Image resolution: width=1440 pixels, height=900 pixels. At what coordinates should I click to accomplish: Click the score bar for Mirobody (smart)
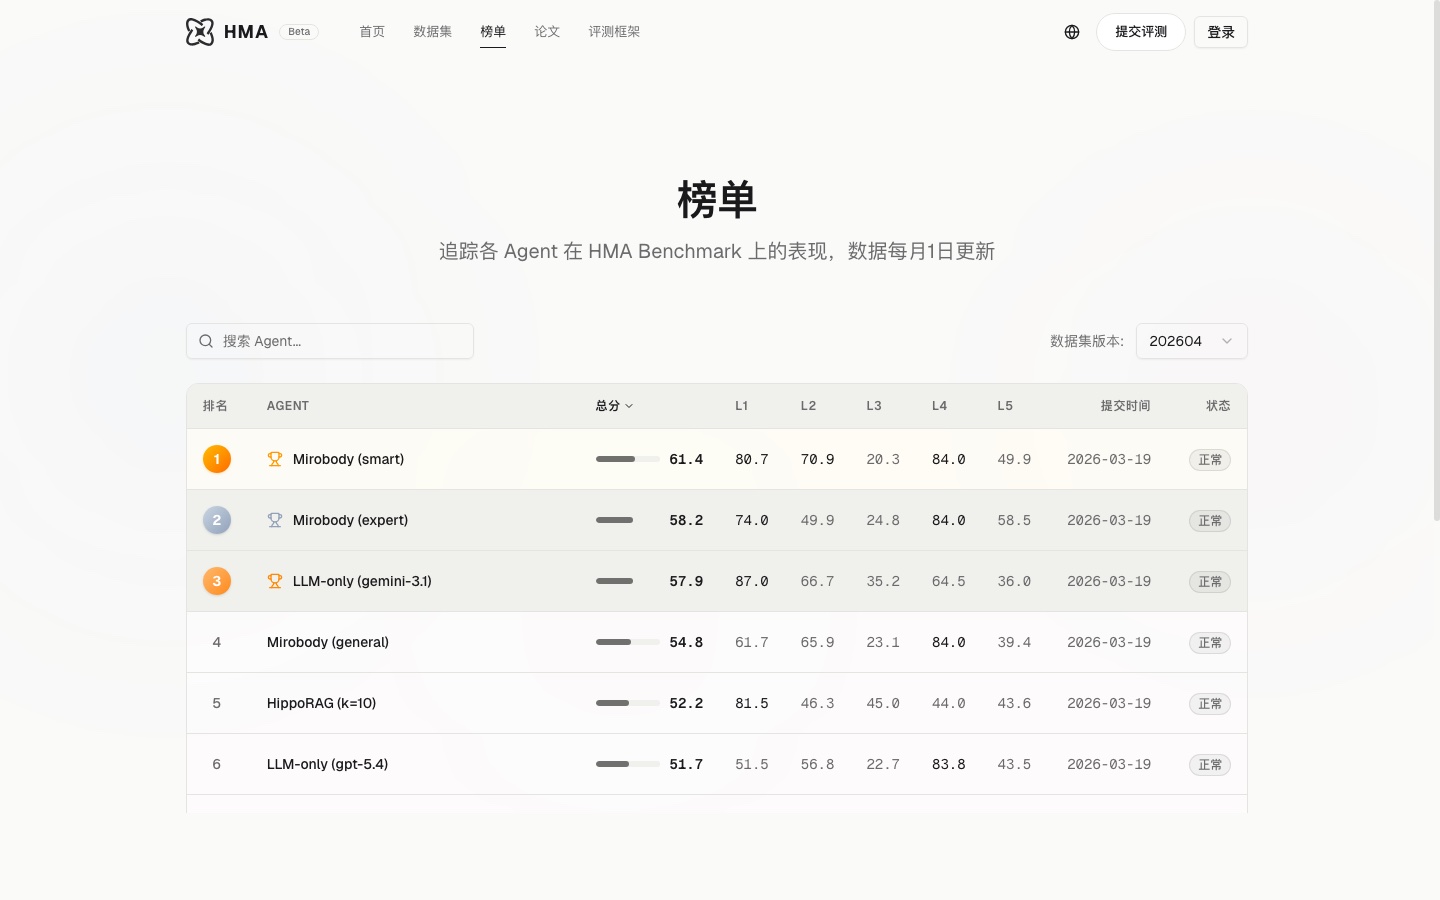point(628,459)
